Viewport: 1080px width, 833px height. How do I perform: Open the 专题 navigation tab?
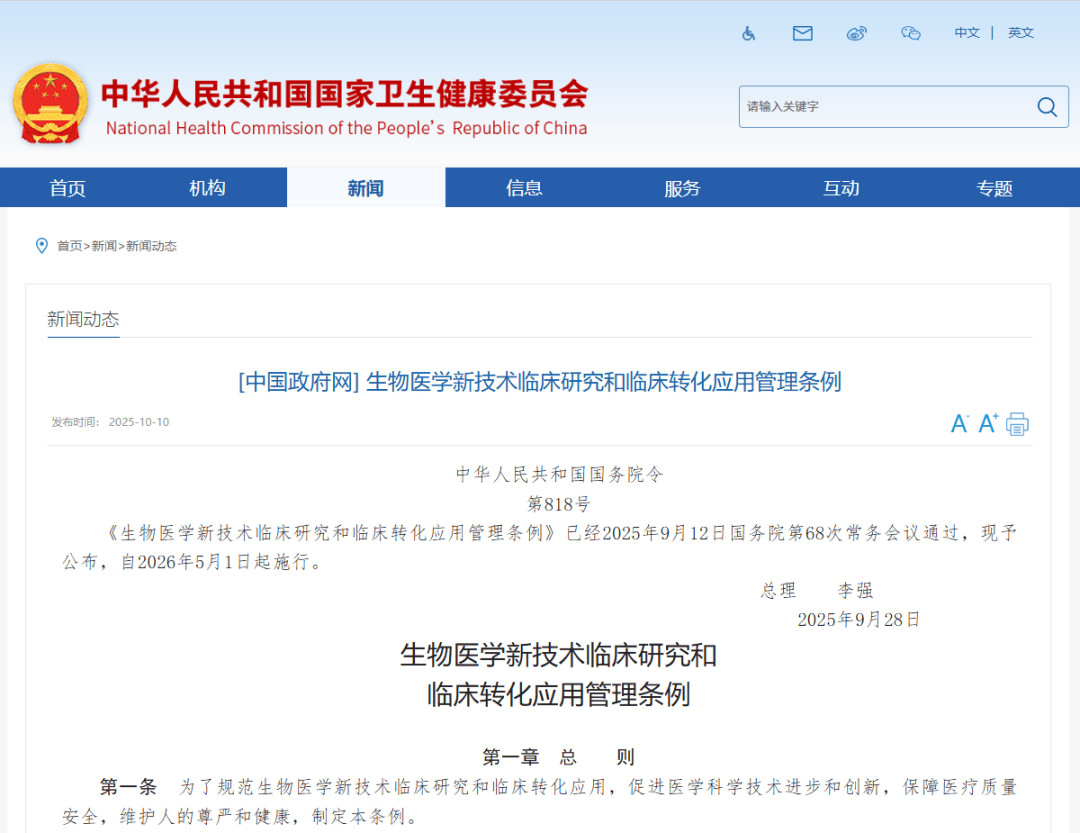tap(994, 188)
